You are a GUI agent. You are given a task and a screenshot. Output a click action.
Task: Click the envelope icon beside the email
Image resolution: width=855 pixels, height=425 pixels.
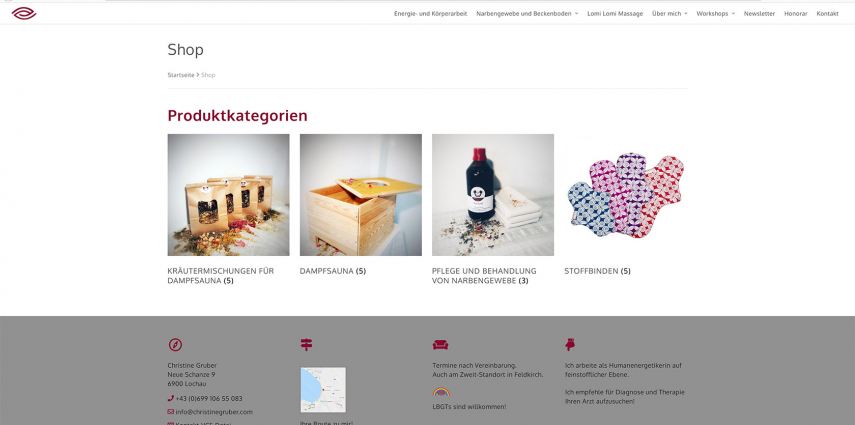[171, 412]
